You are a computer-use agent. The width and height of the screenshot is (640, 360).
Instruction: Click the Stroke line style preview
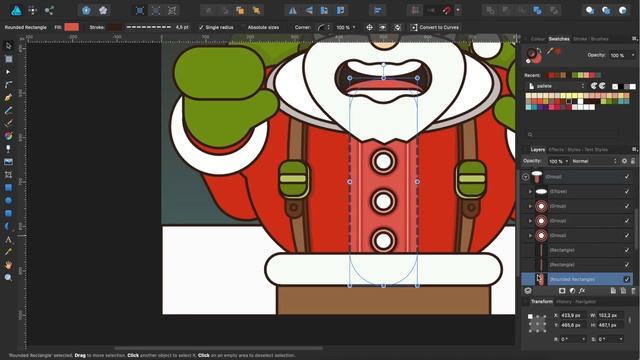149,27
